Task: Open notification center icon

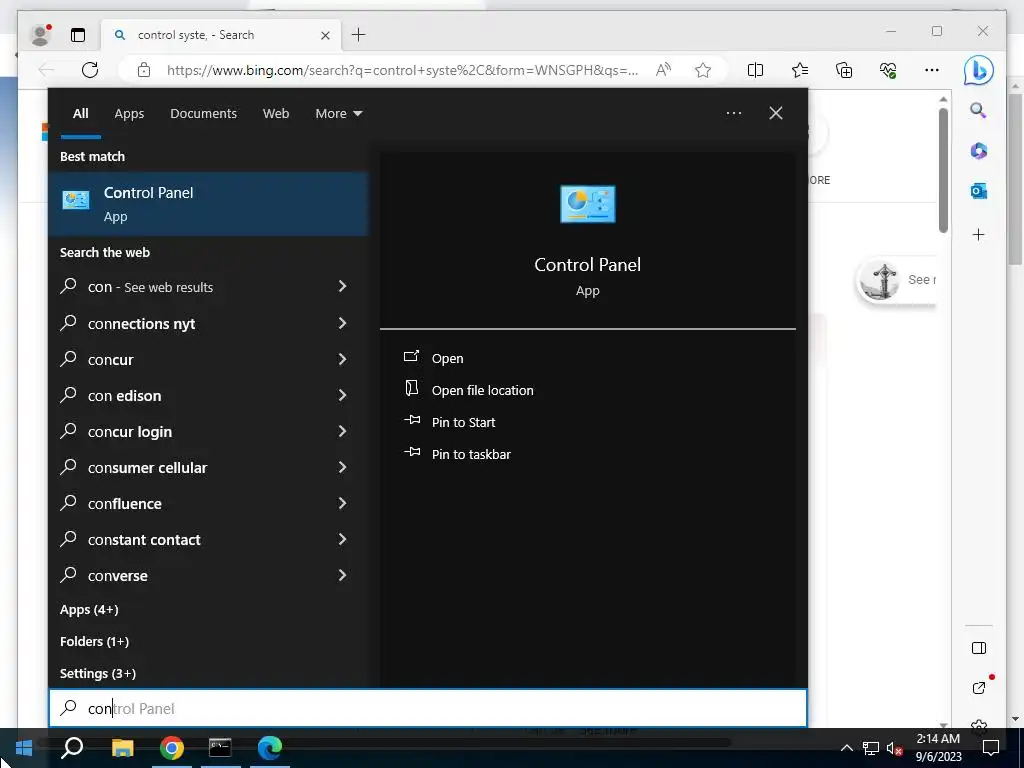Action: tap(991, 748)
